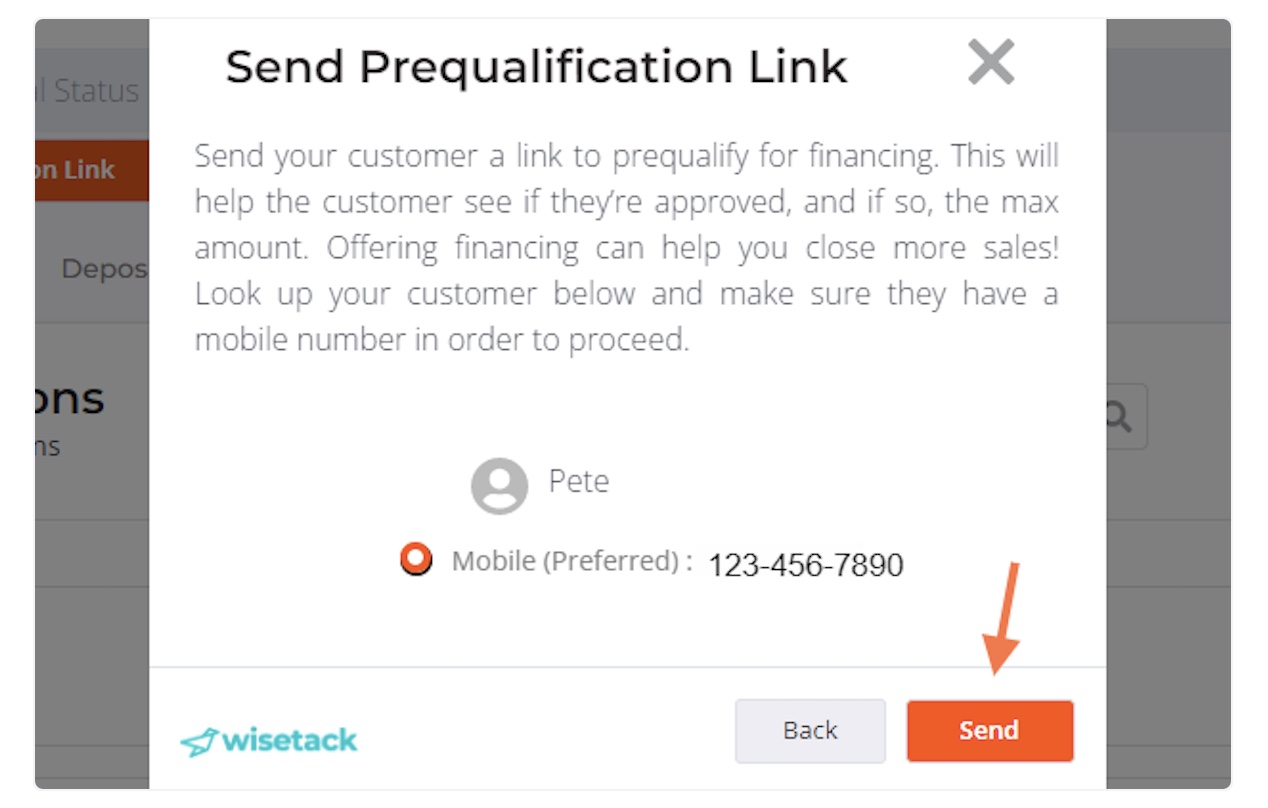Click the small gray subtitle under heading

click(48, 447)
